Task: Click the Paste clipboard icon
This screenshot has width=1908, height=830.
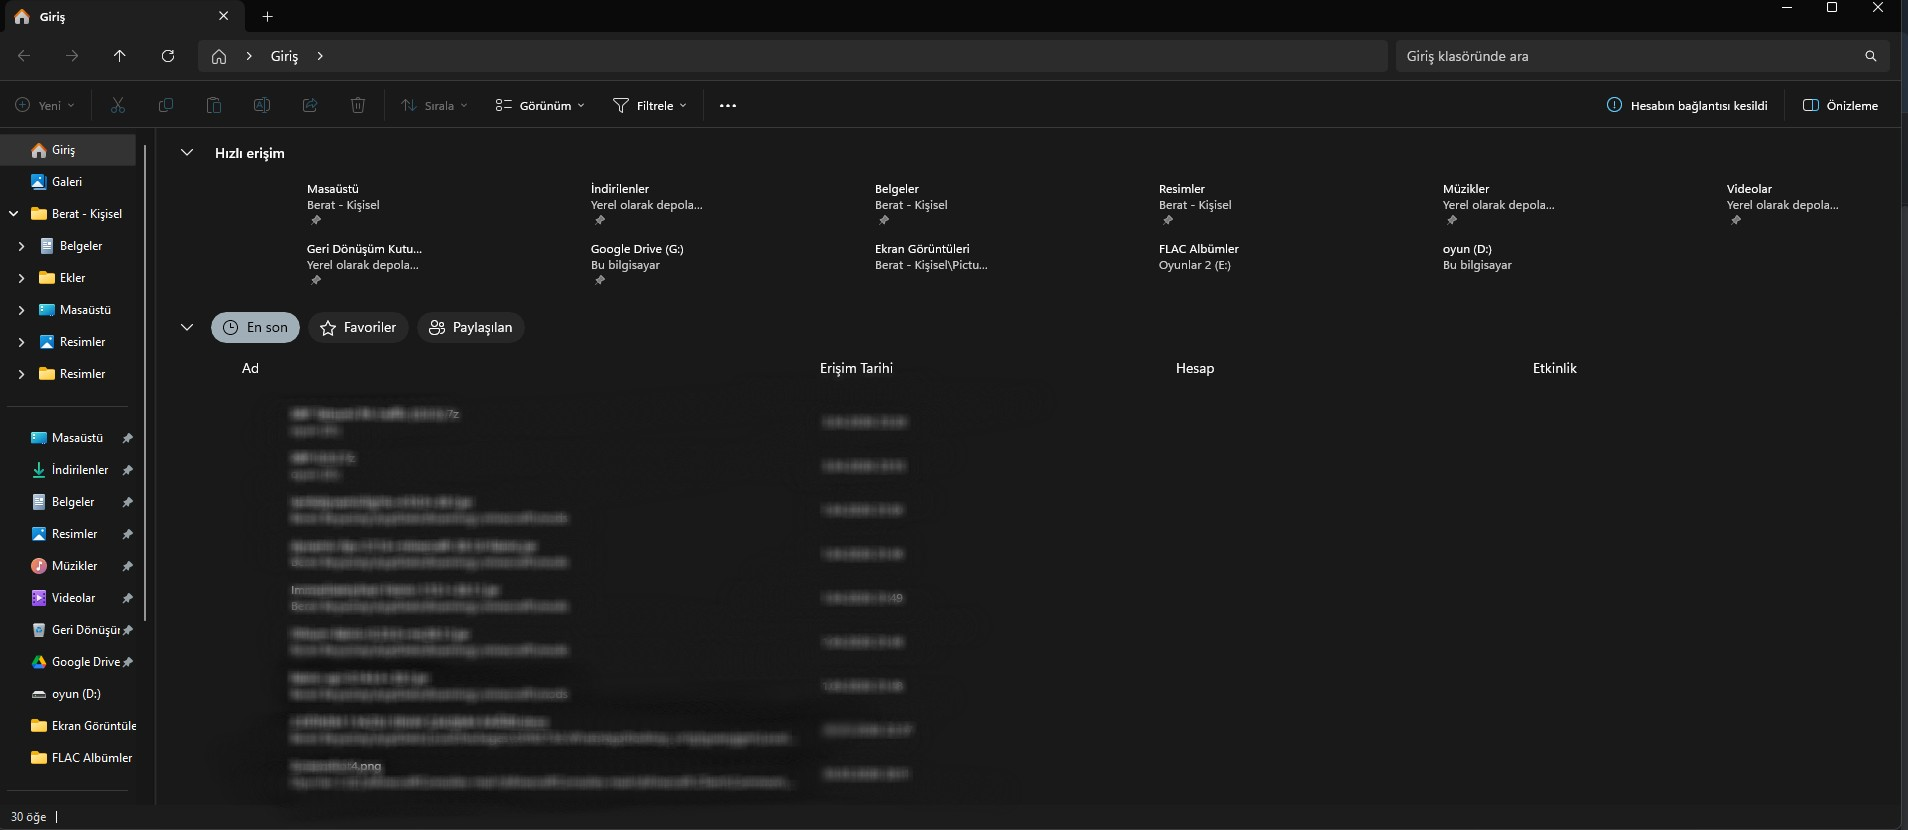Action: tap(214, 105)
